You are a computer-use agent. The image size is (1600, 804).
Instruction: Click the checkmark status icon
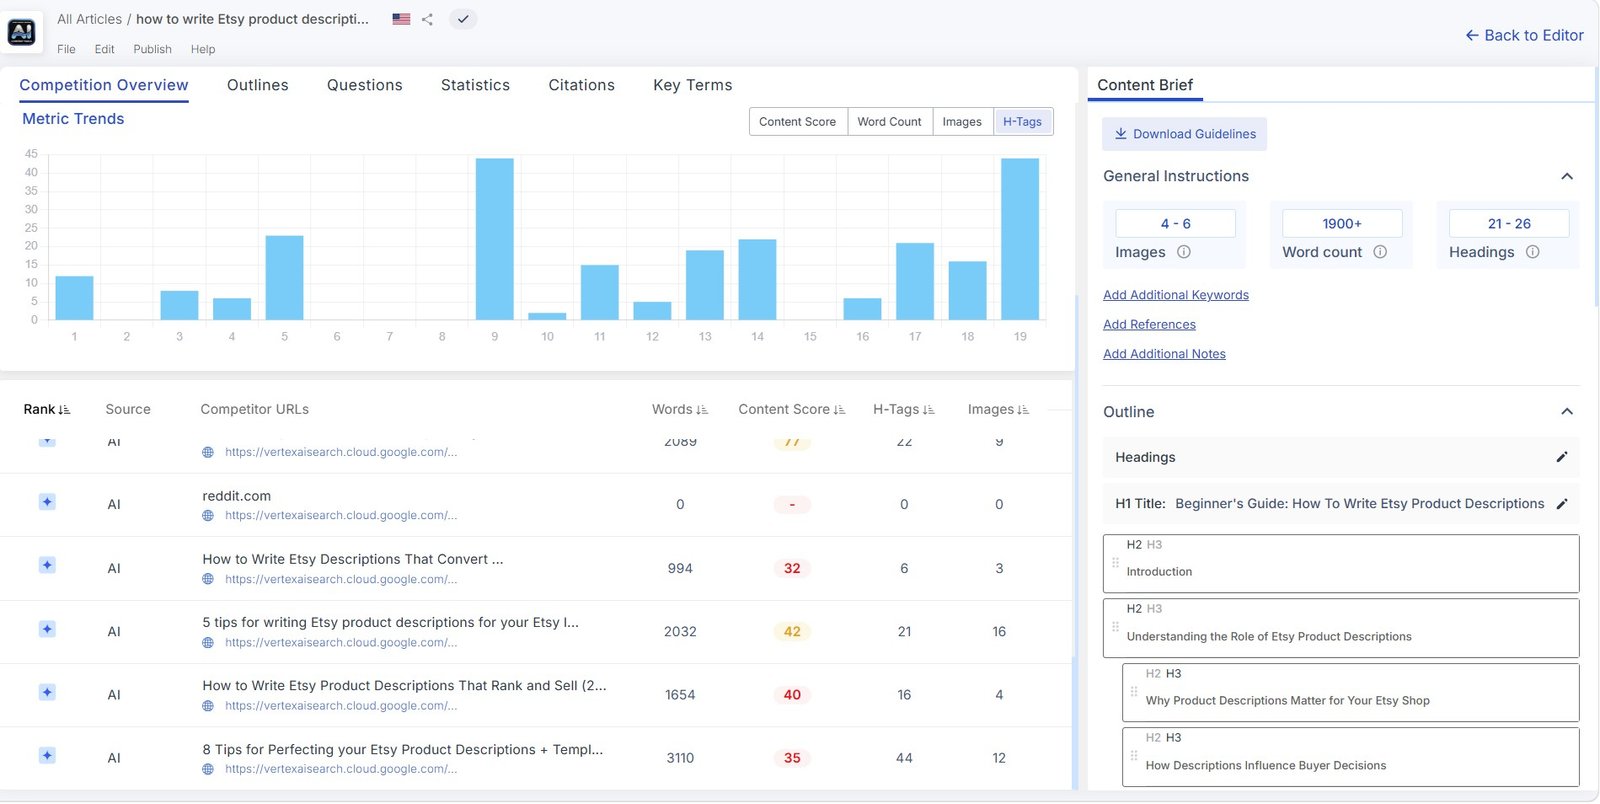tap(462, 19)
